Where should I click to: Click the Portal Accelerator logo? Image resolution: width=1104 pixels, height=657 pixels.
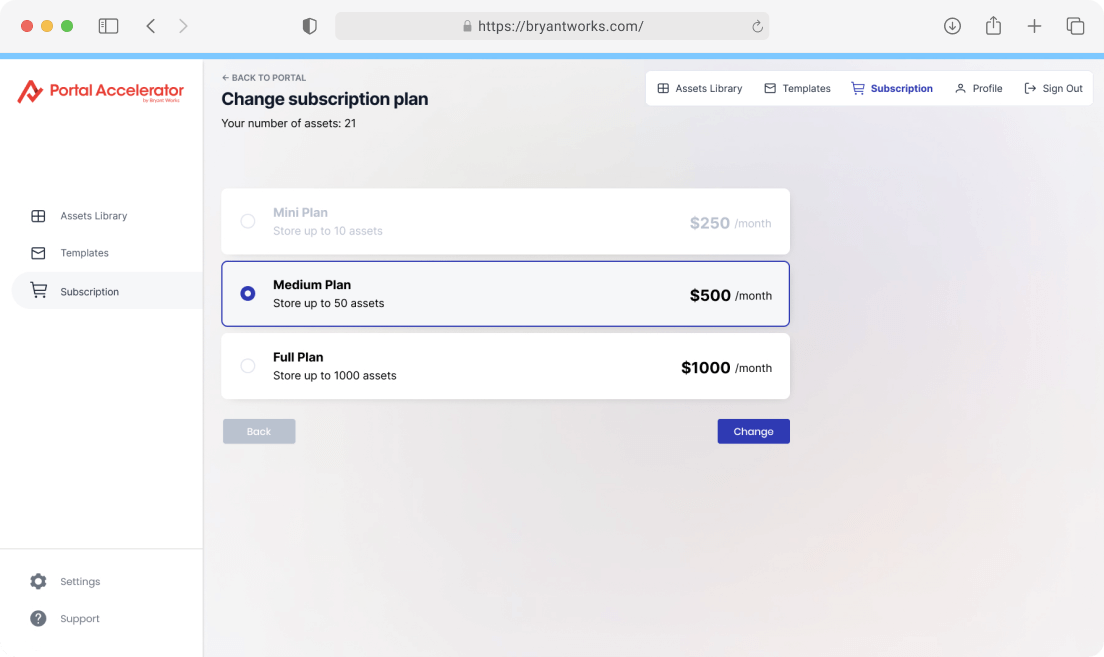coord(101,92)
